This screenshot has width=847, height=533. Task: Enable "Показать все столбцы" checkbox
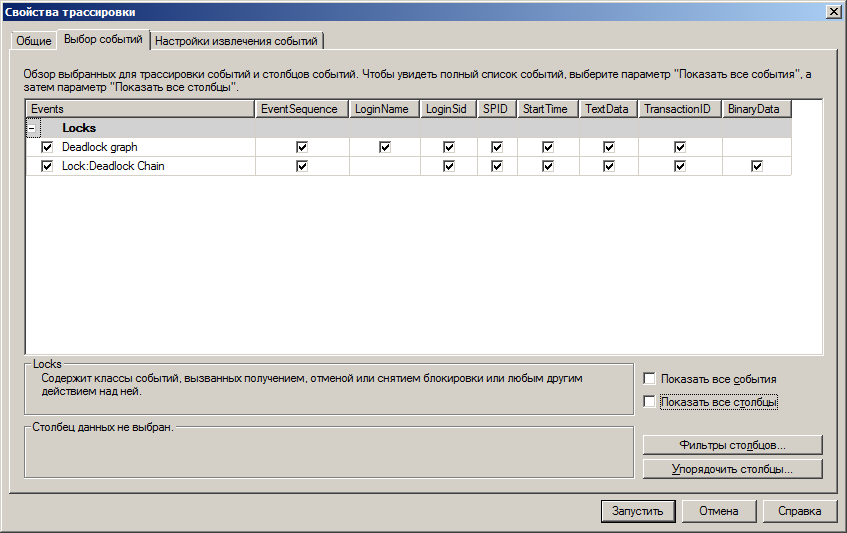tap(650, 402)
